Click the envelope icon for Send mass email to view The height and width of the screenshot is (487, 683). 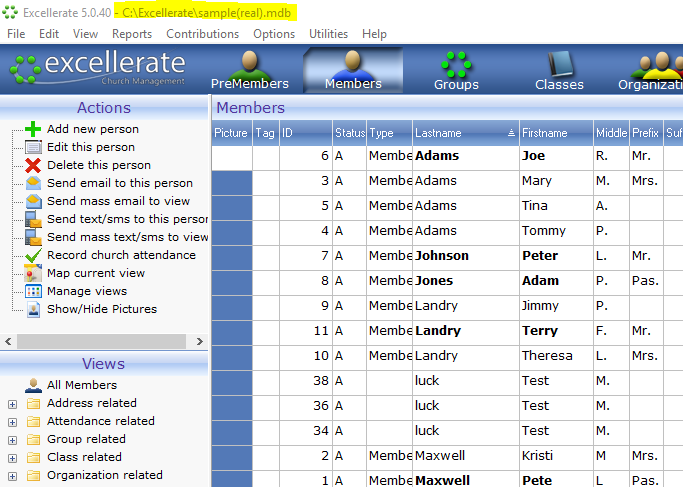(33, 201)
